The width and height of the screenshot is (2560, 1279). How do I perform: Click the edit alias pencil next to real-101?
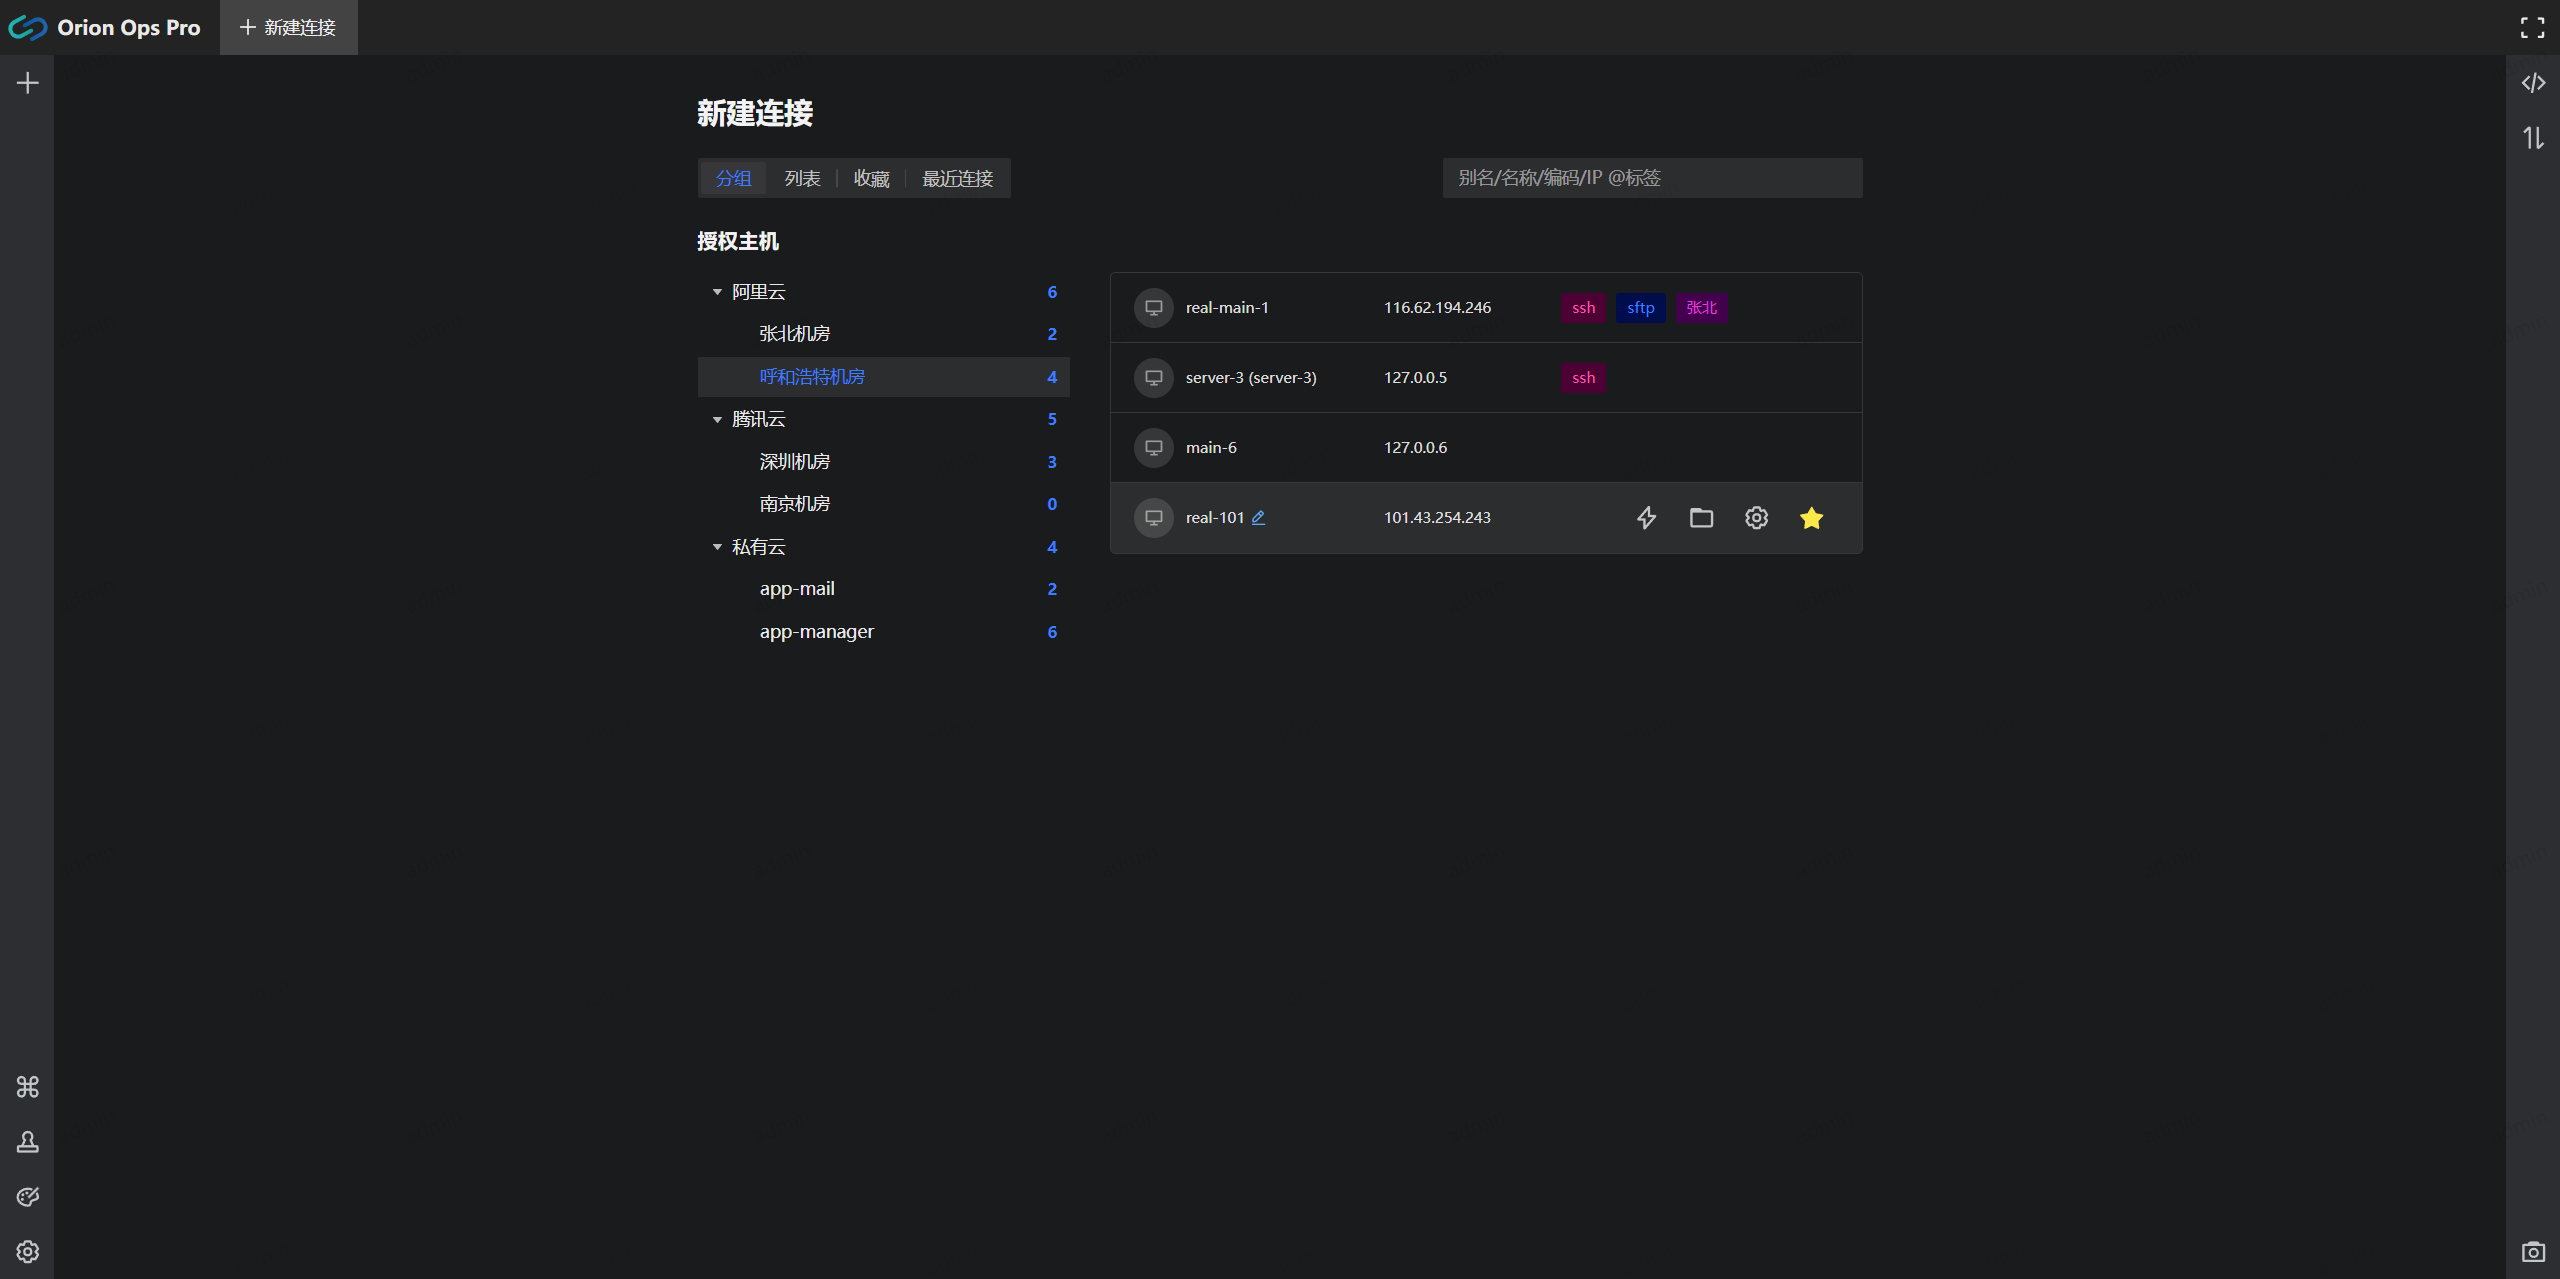(x=1258, y=517)
